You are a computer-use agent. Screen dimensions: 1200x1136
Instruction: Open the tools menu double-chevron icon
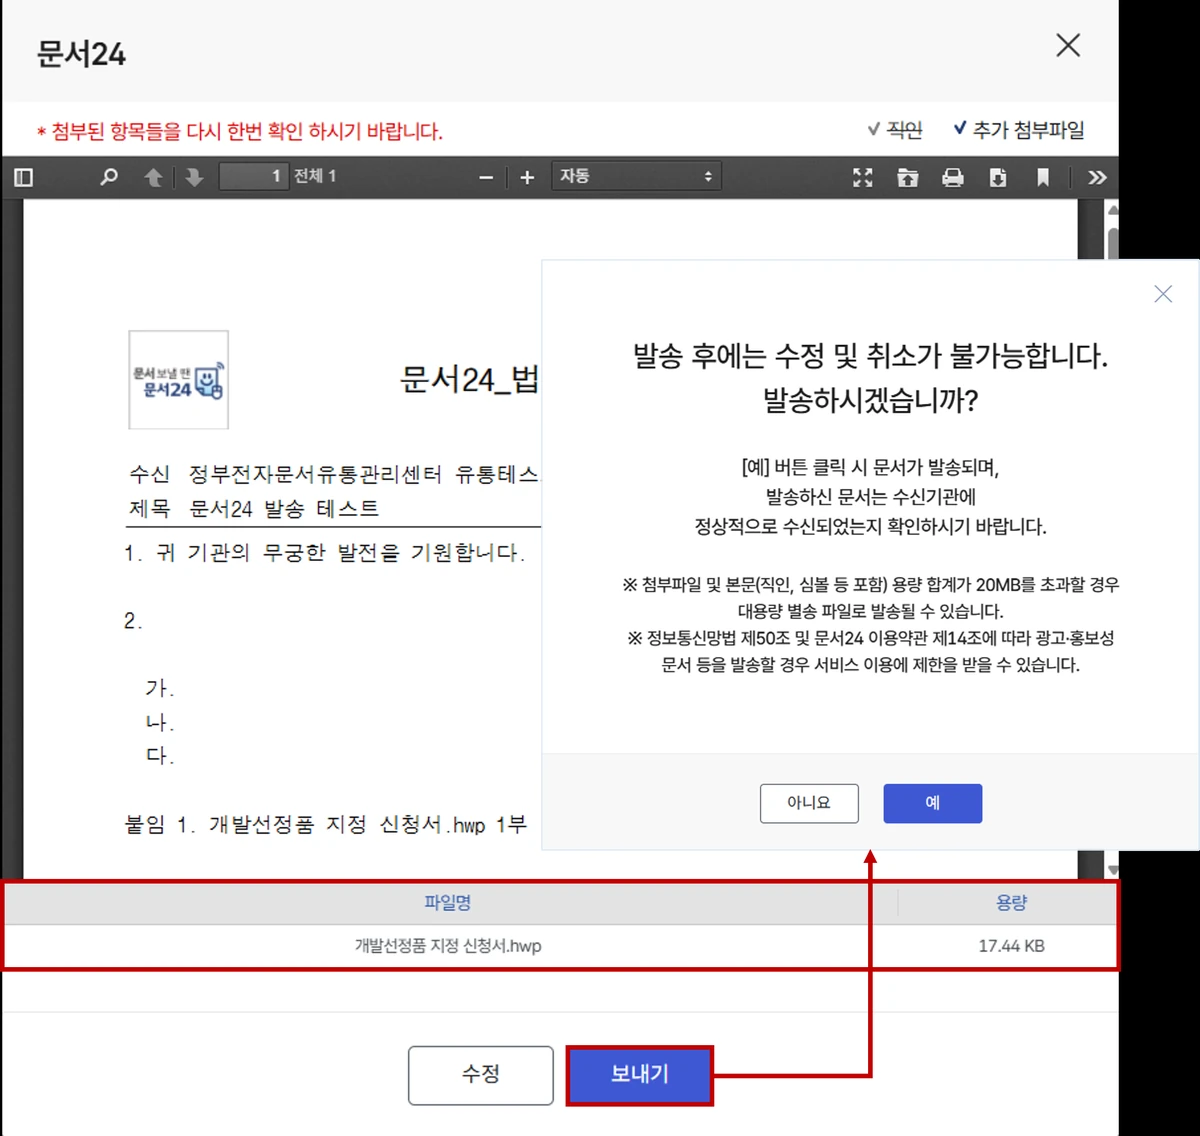tap(1097, 178)
